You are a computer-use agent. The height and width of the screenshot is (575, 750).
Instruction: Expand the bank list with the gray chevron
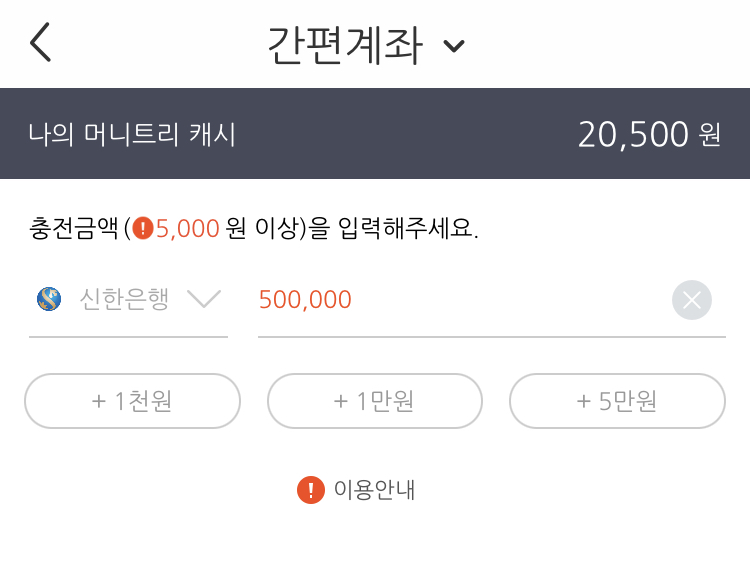click(204, 299)
